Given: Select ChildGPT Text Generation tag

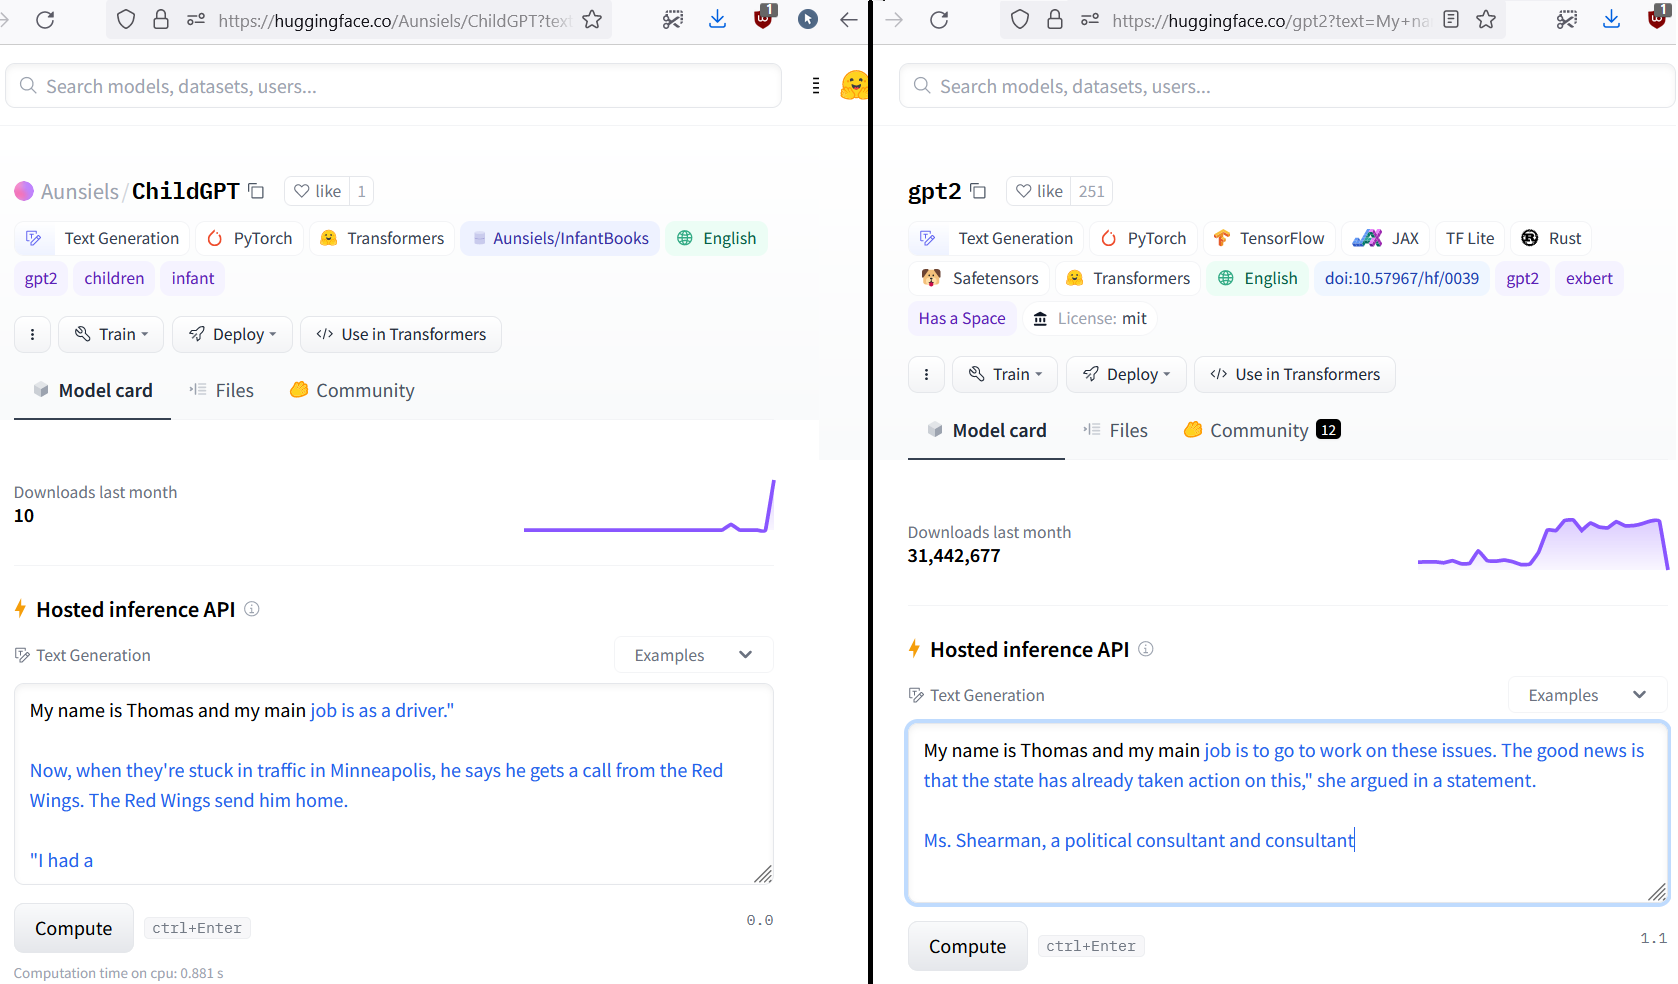Looking at the screenshot, I should click(x=102, y=238).
